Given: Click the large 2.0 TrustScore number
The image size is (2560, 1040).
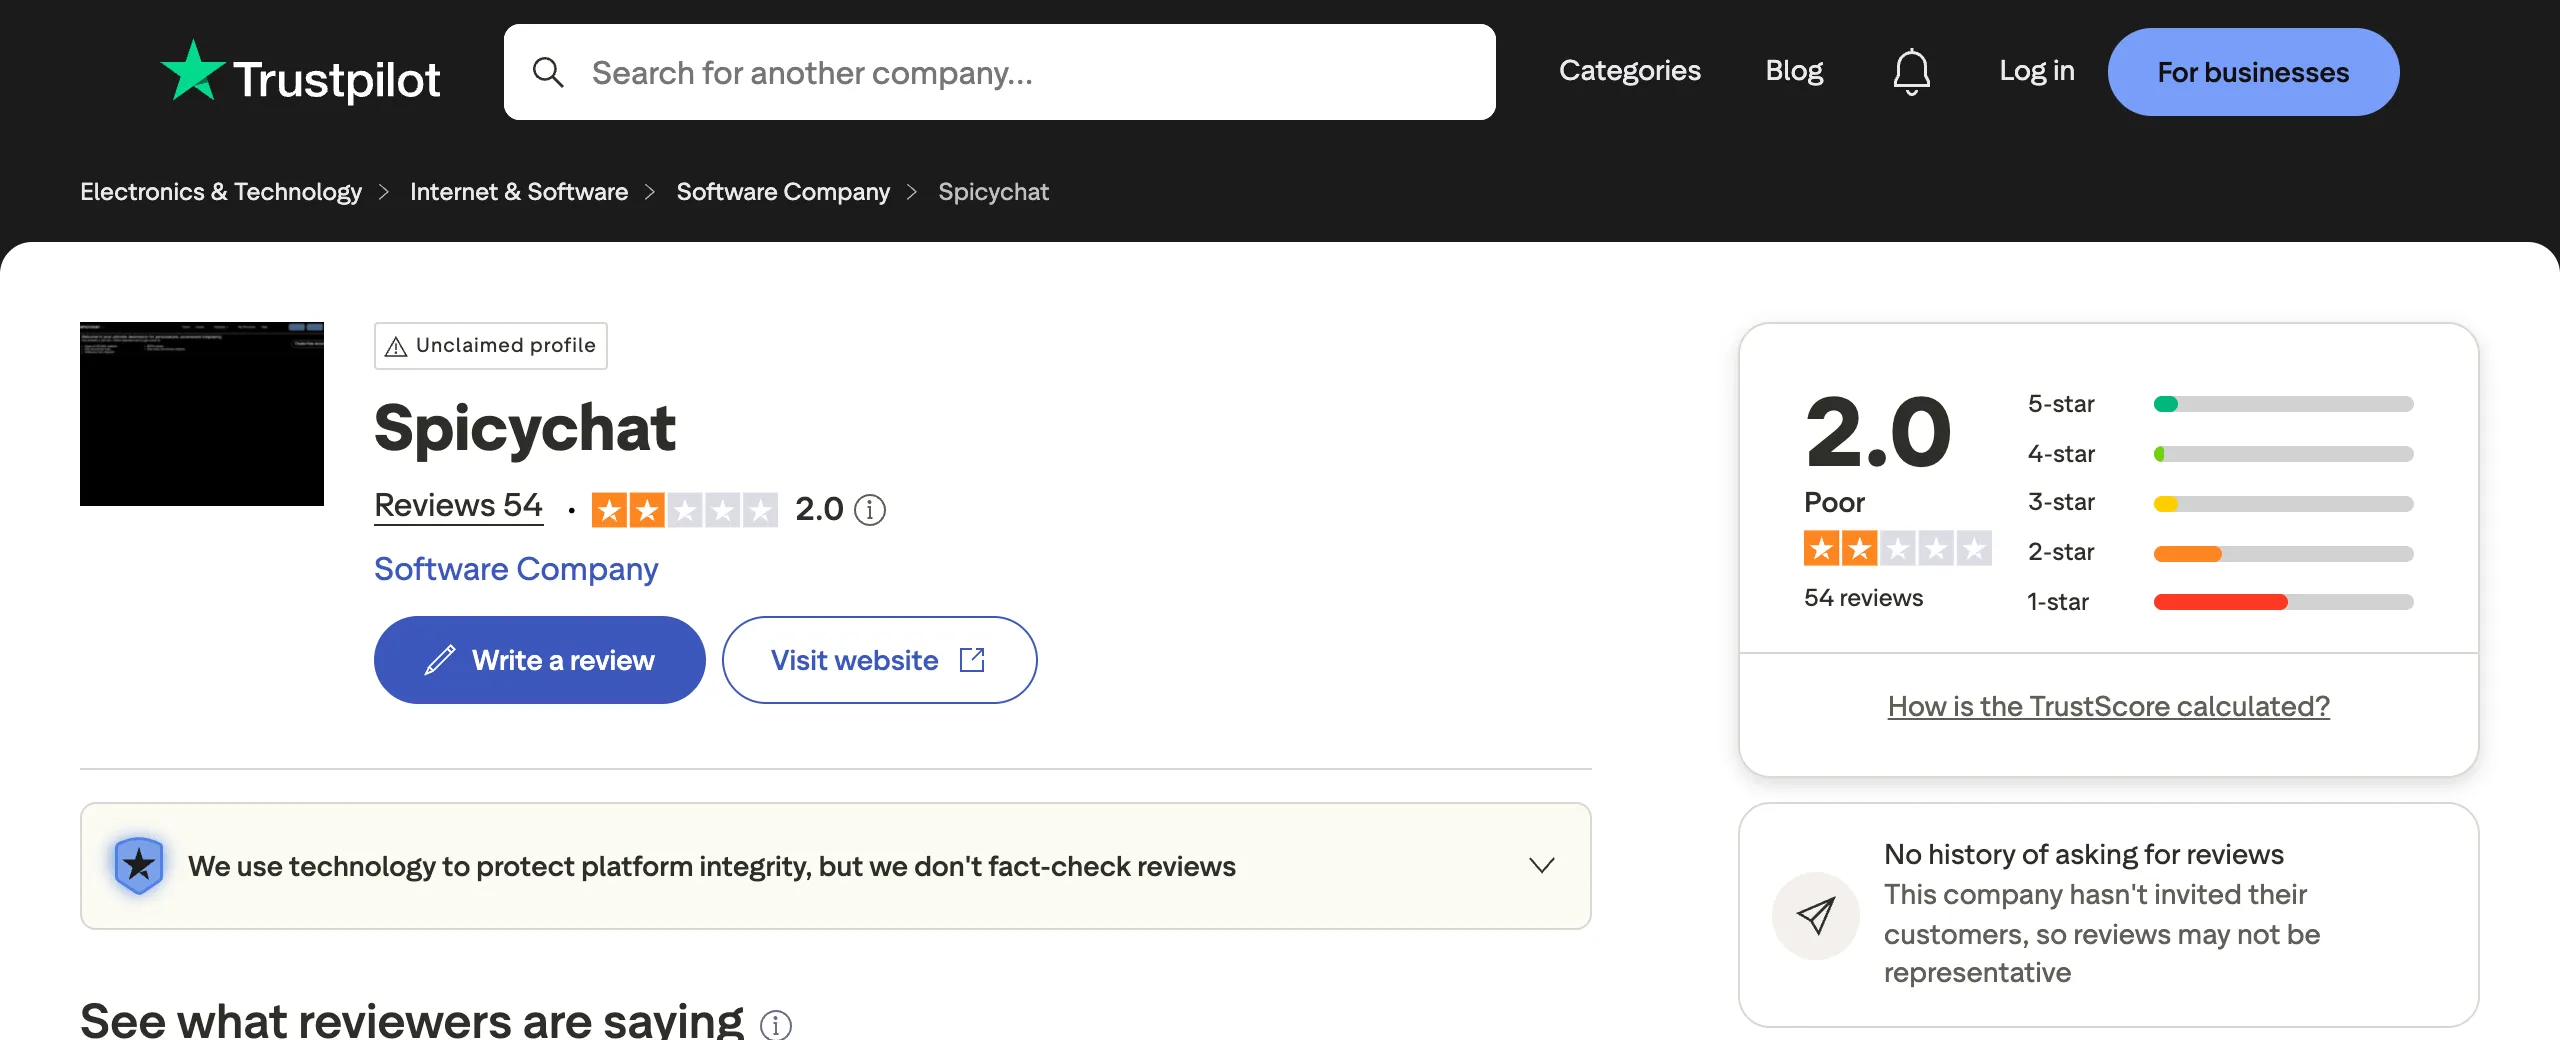Looking at the screenshot, I should point(1878,432).
